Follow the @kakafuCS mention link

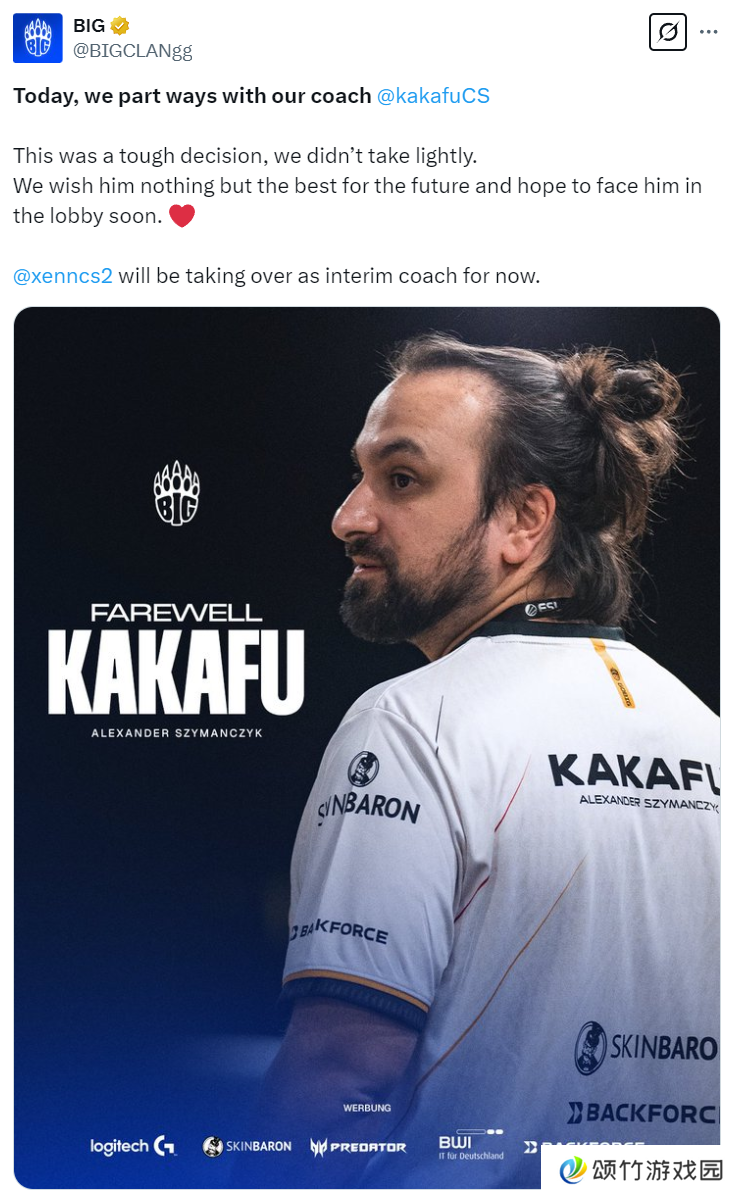[433, 96]
